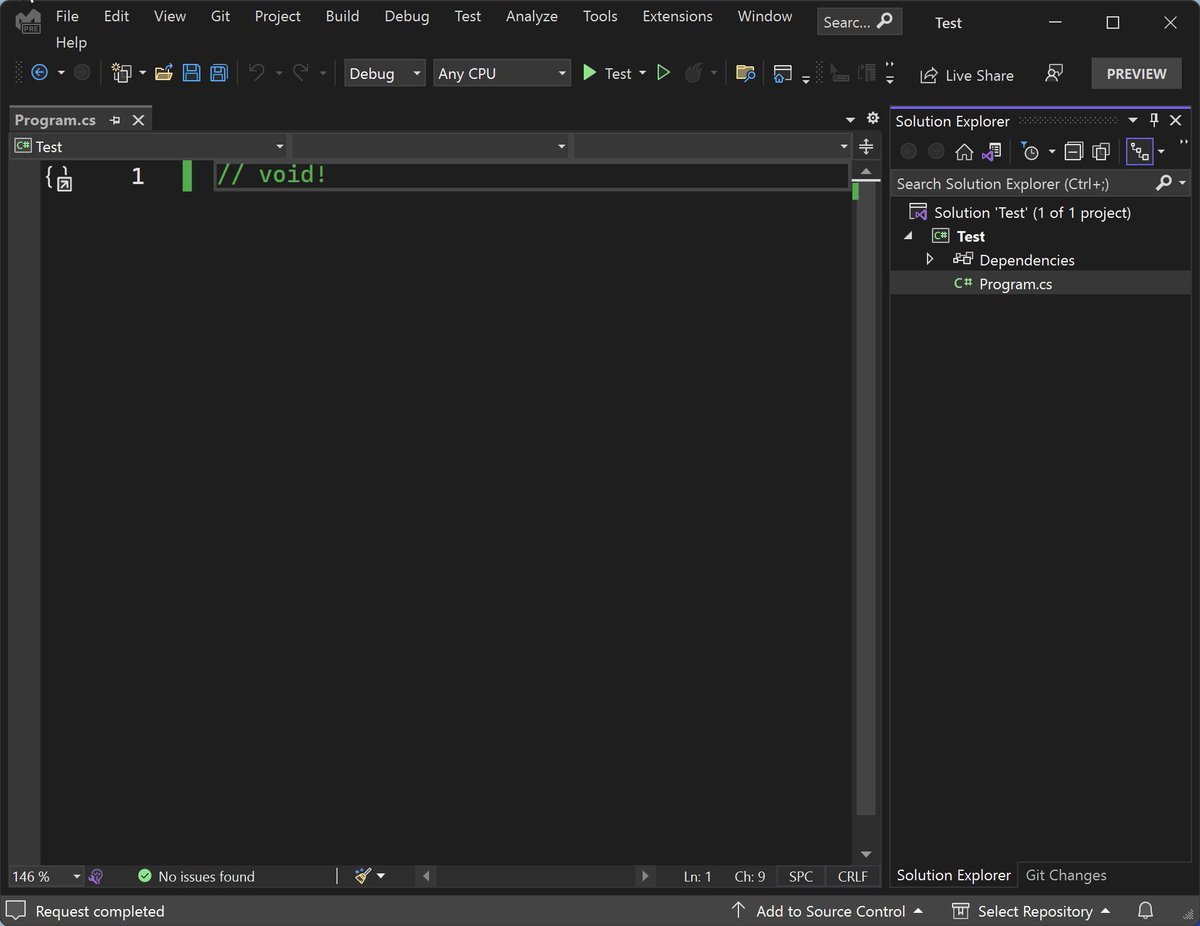Open the Debug configuration dropdown
Viewport: 1200px width, 926px height.
pos(385,73)
